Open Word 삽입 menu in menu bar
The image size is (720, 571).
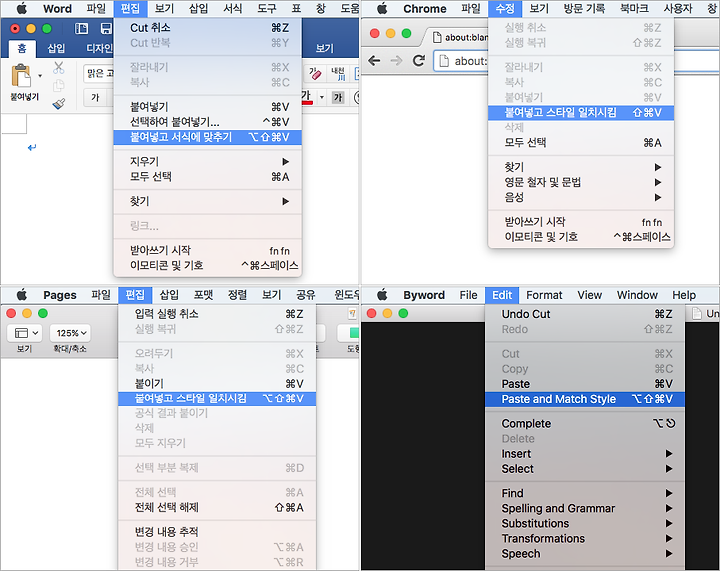point(199,8)
